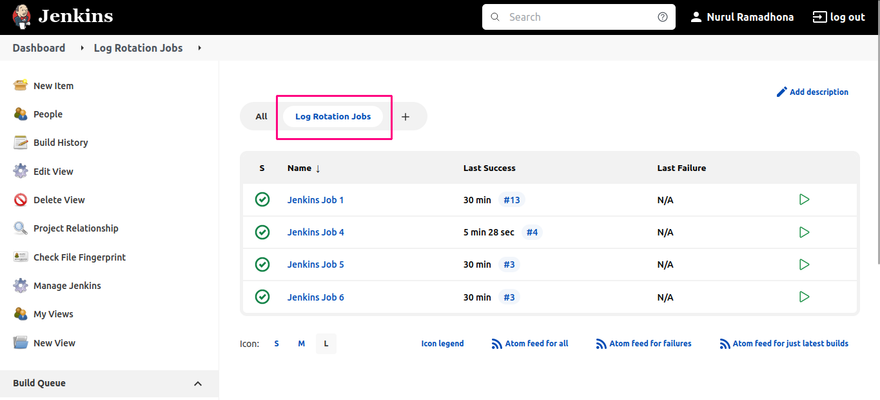The width and height of the screenshot is (880, 400).
Task: Click the My Views people icon
Action: pyautogui.click(x=20, y=314)
